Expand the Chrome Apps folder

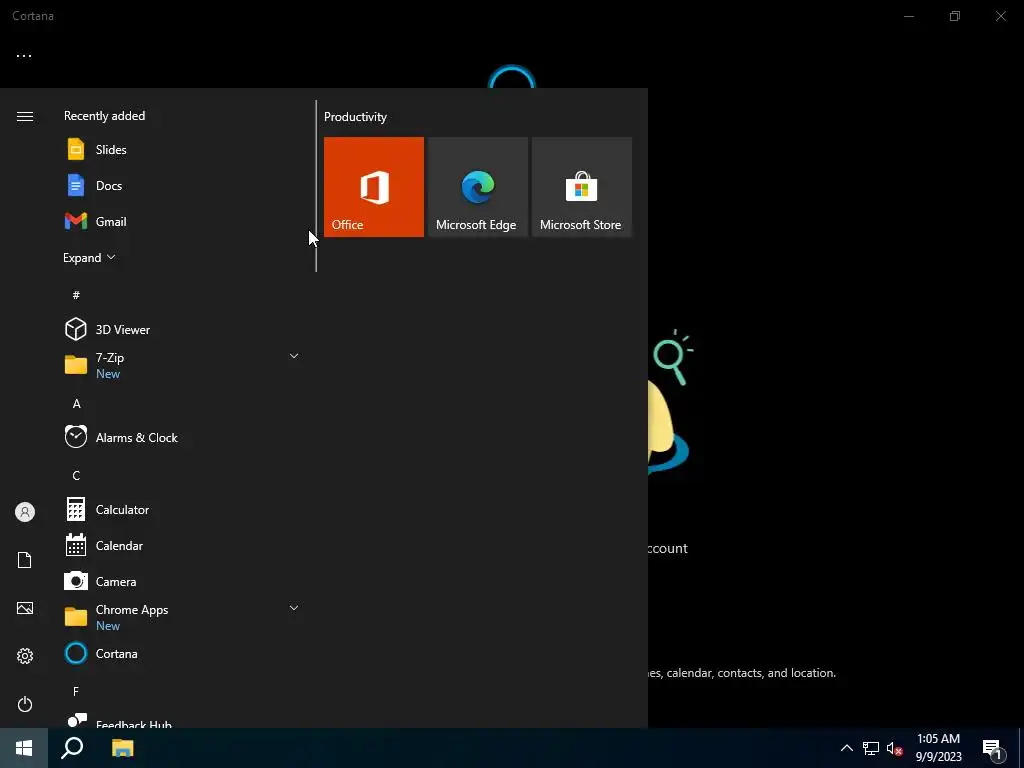tap(294, 608)
